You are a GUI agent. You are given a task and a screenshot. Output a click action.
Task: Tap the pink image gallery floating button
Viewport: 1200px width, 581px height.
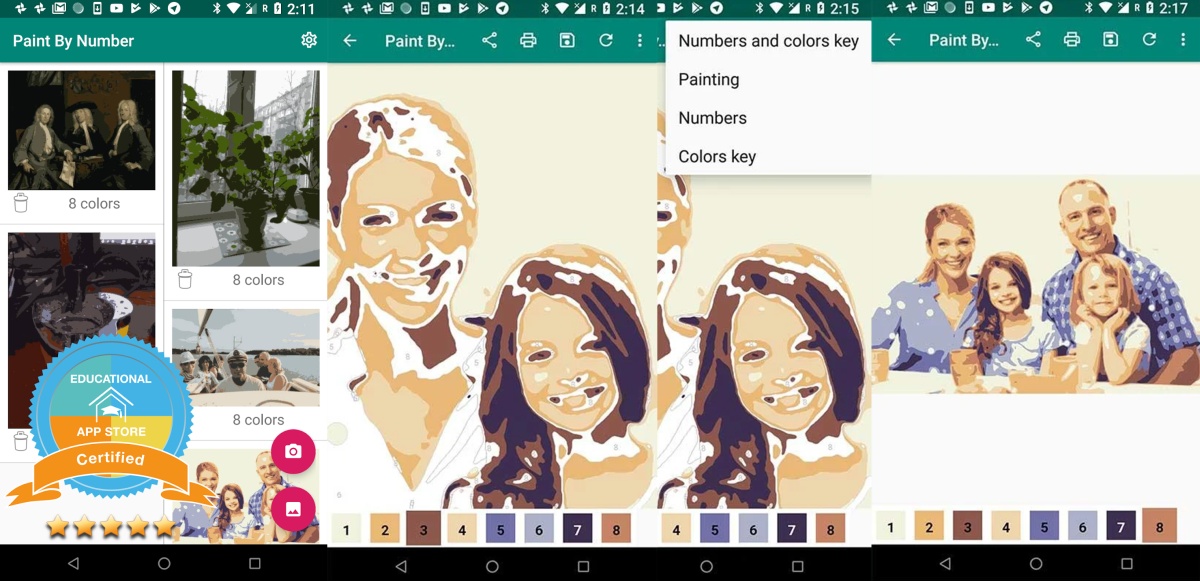coord(293,509)
